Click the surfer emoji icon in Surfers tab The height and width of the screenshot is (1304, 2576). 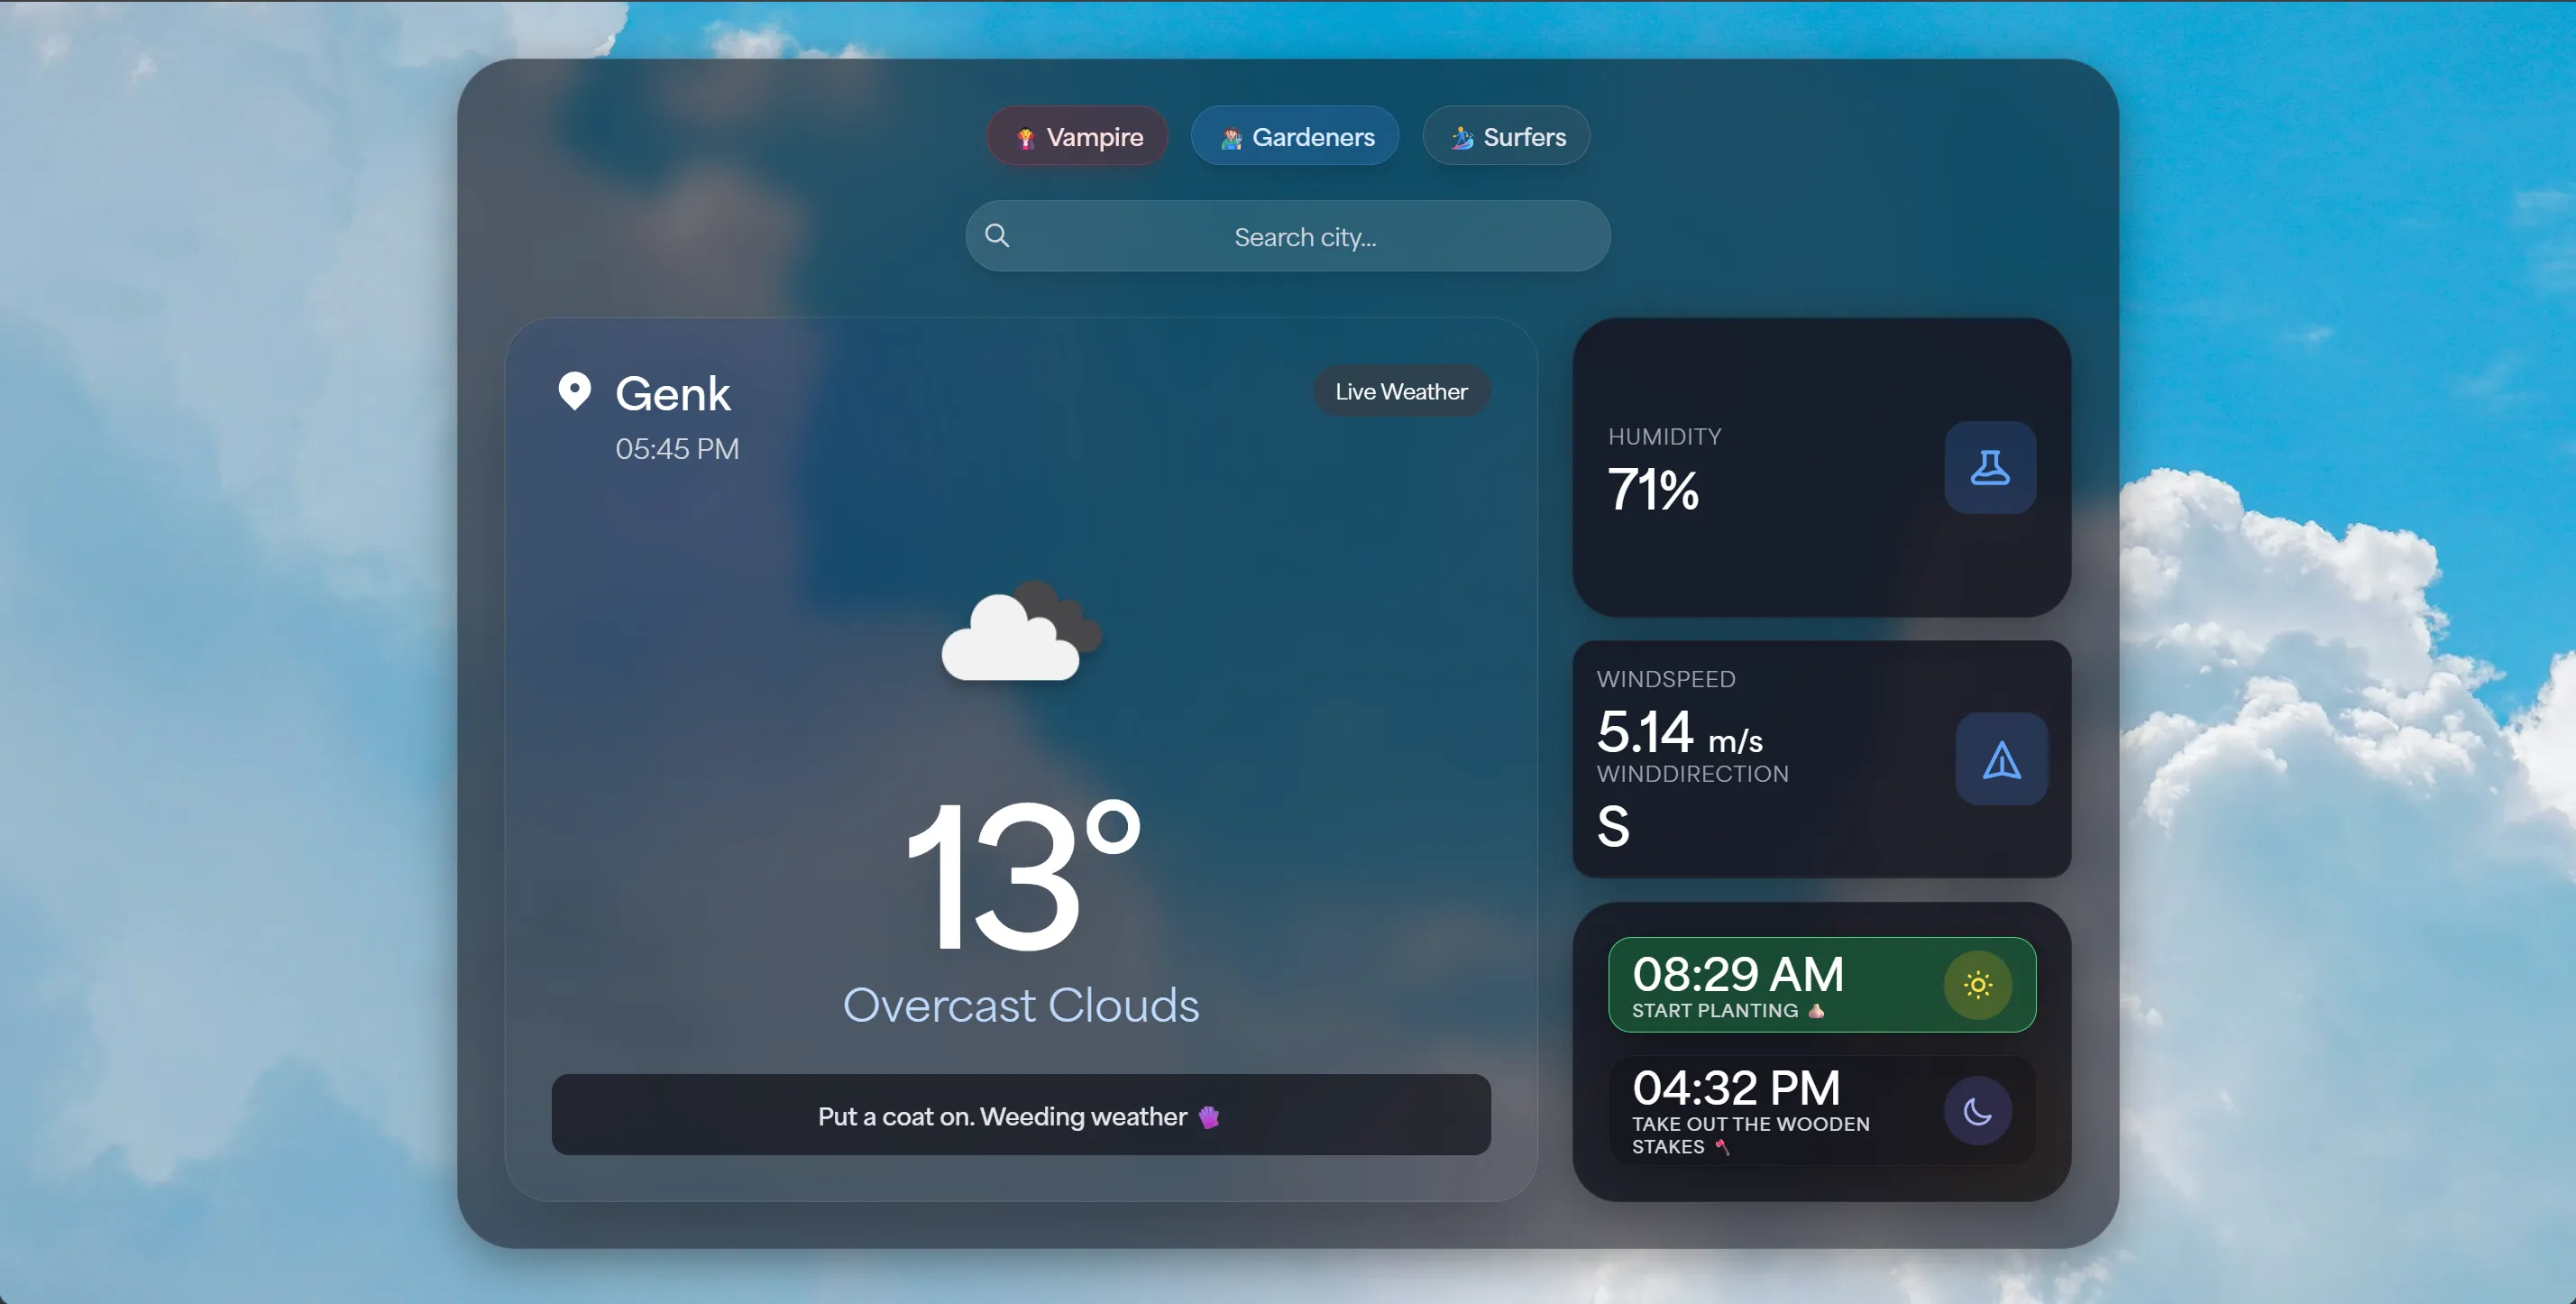pyautogui.click(x=1462, y=138)
